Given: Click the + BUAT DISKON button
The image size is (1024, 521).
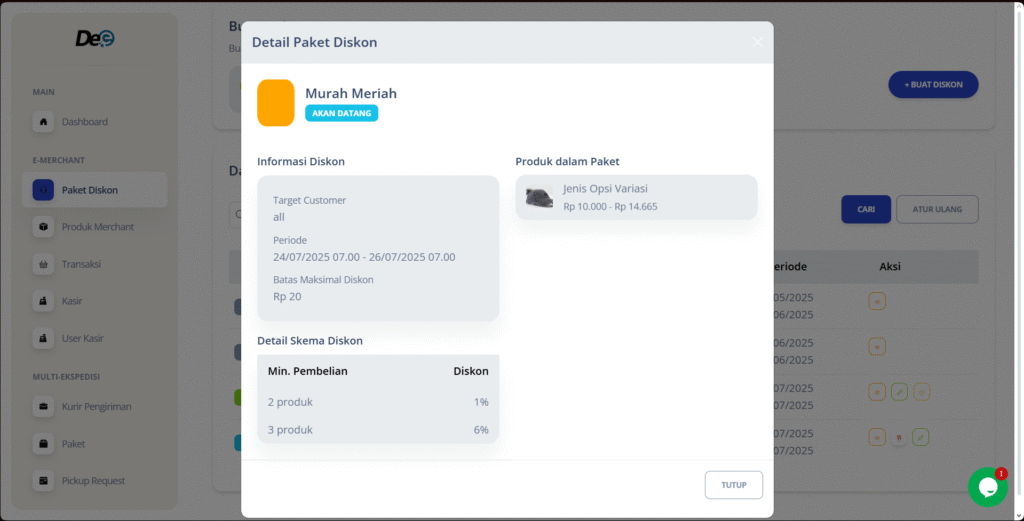Looking at the screenshot, I should click(933, 84).
